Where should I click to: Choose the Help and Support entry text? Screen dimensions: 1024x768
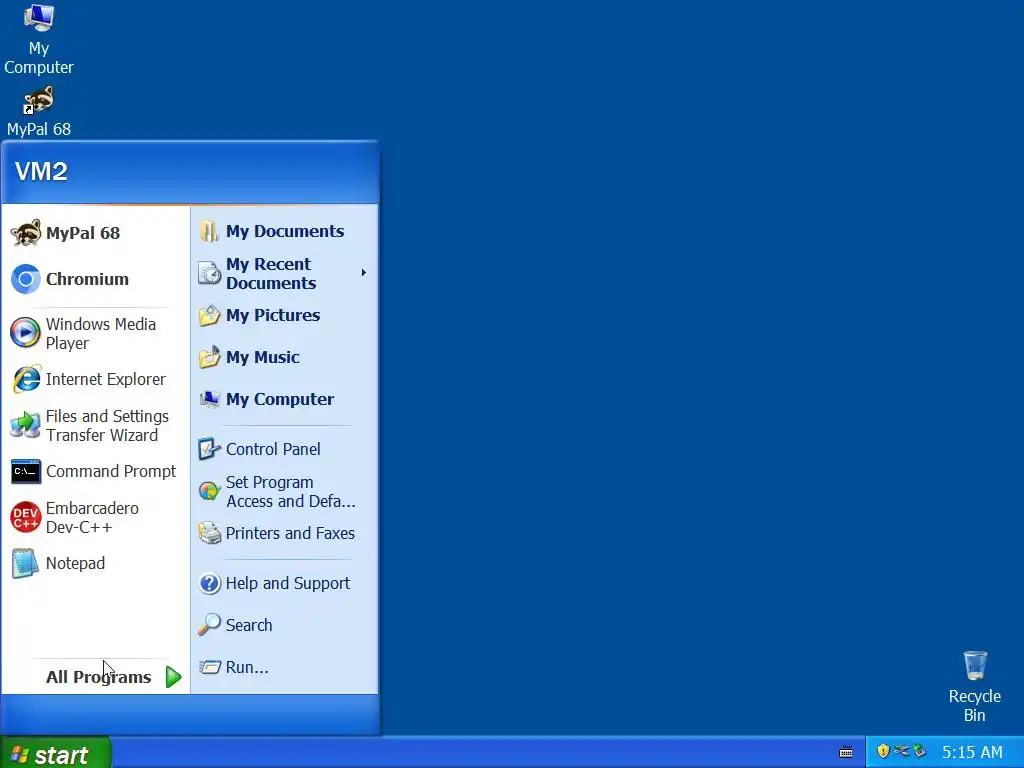288,583
